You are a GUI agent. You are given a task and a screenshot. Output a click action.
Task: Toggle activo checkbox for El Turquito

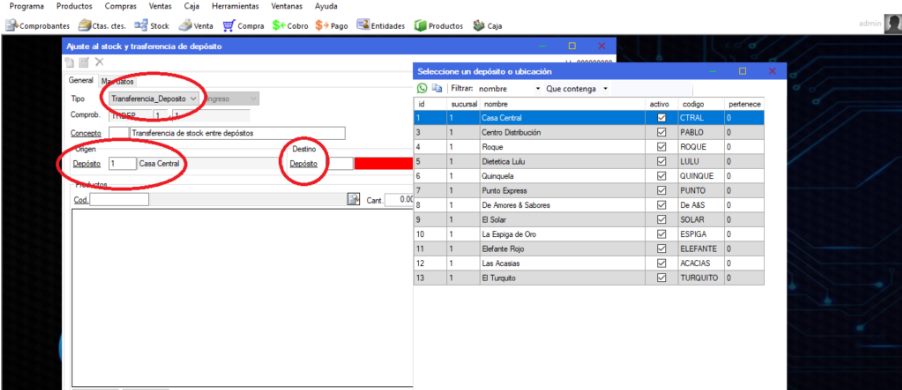(x=662, y=278)
